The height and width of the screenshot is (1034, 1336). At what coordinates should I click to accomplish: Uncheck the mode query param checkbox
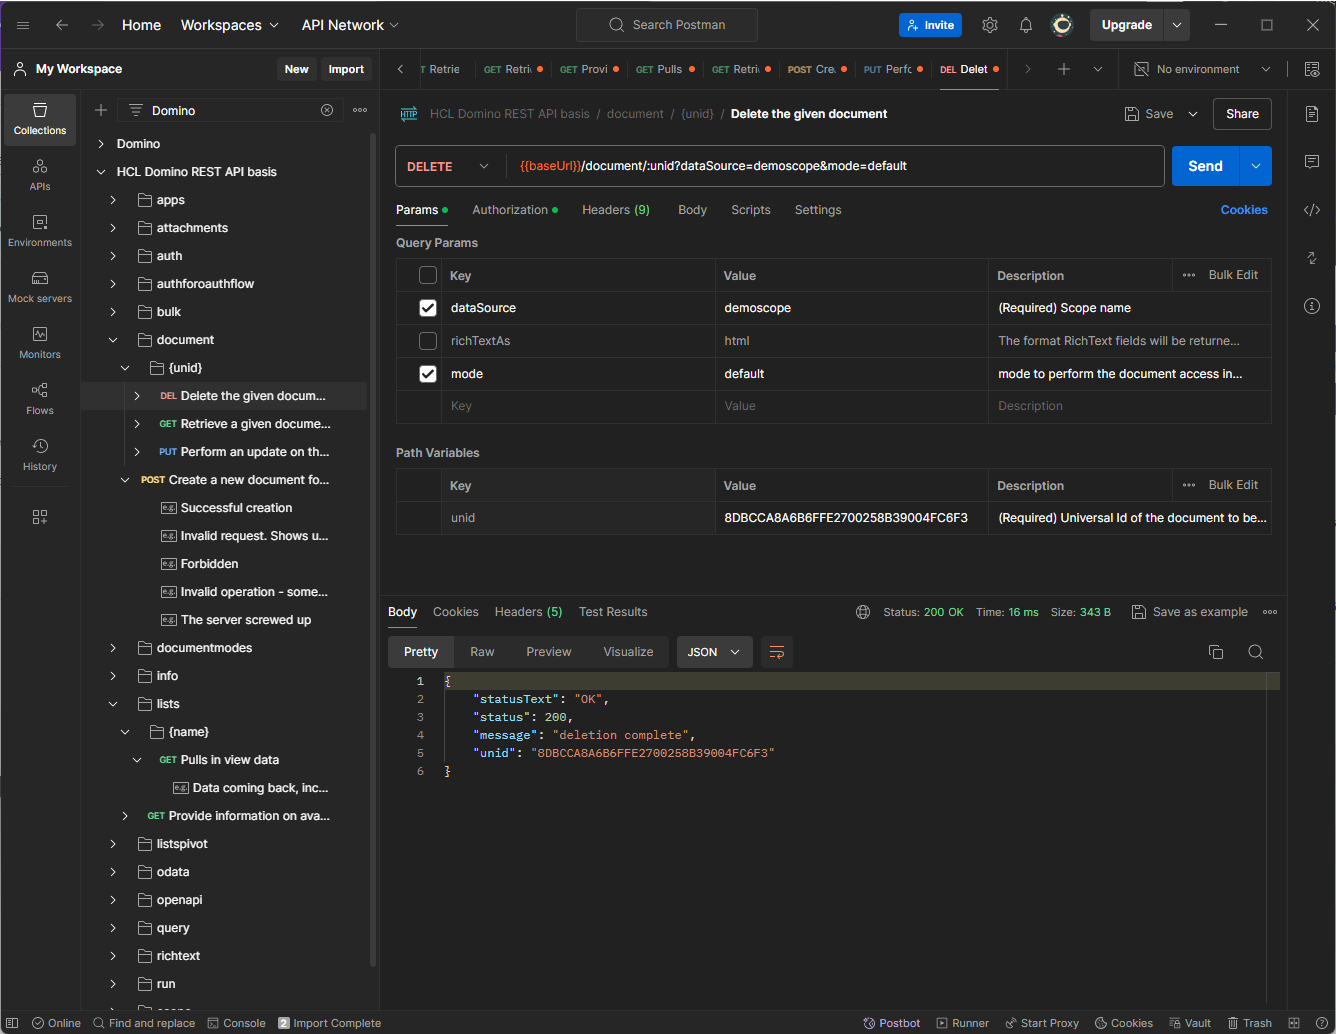[428, 374]
